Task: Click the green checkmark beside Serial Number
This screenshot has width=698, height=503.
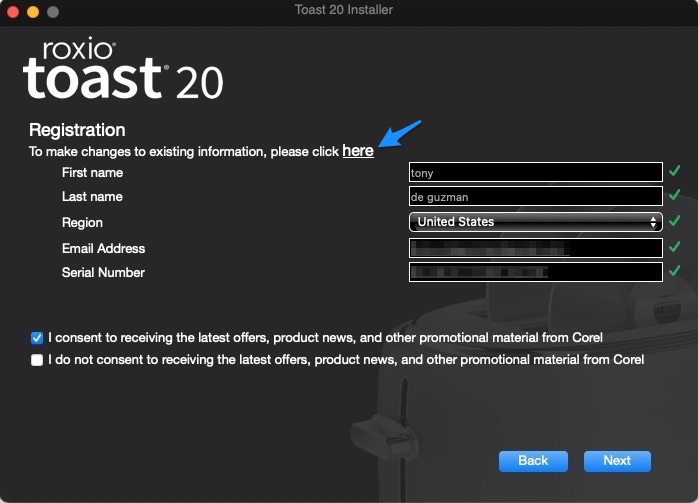Action: pos(674,270)
